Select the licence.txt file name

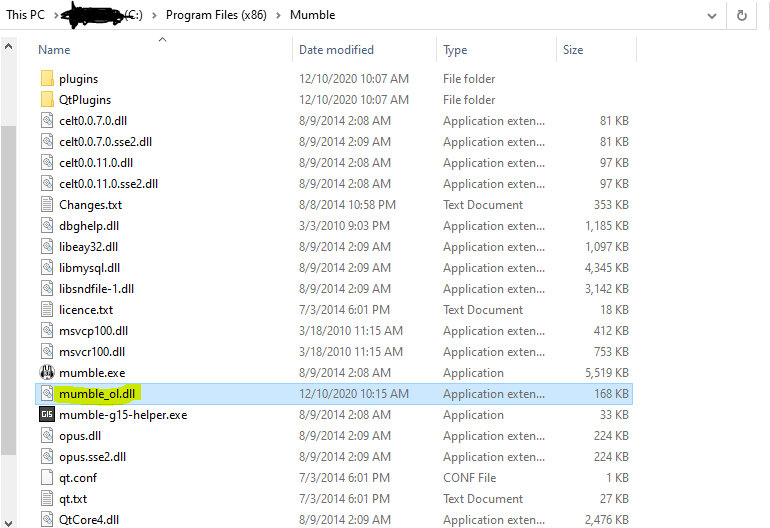(86, 310)
